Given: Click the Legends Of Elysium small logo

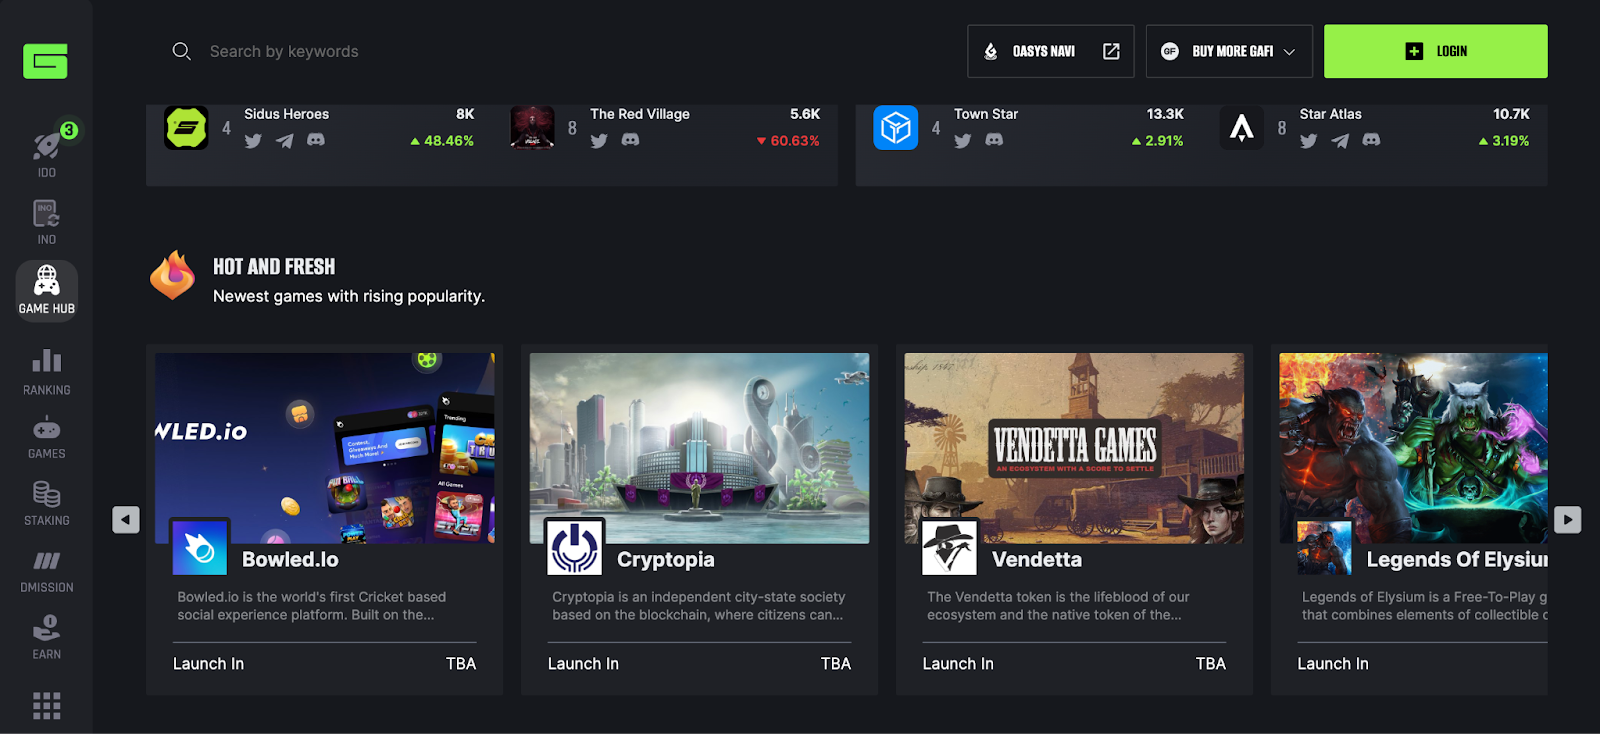Looking at the screenshot, I should tap(1325, 547).
